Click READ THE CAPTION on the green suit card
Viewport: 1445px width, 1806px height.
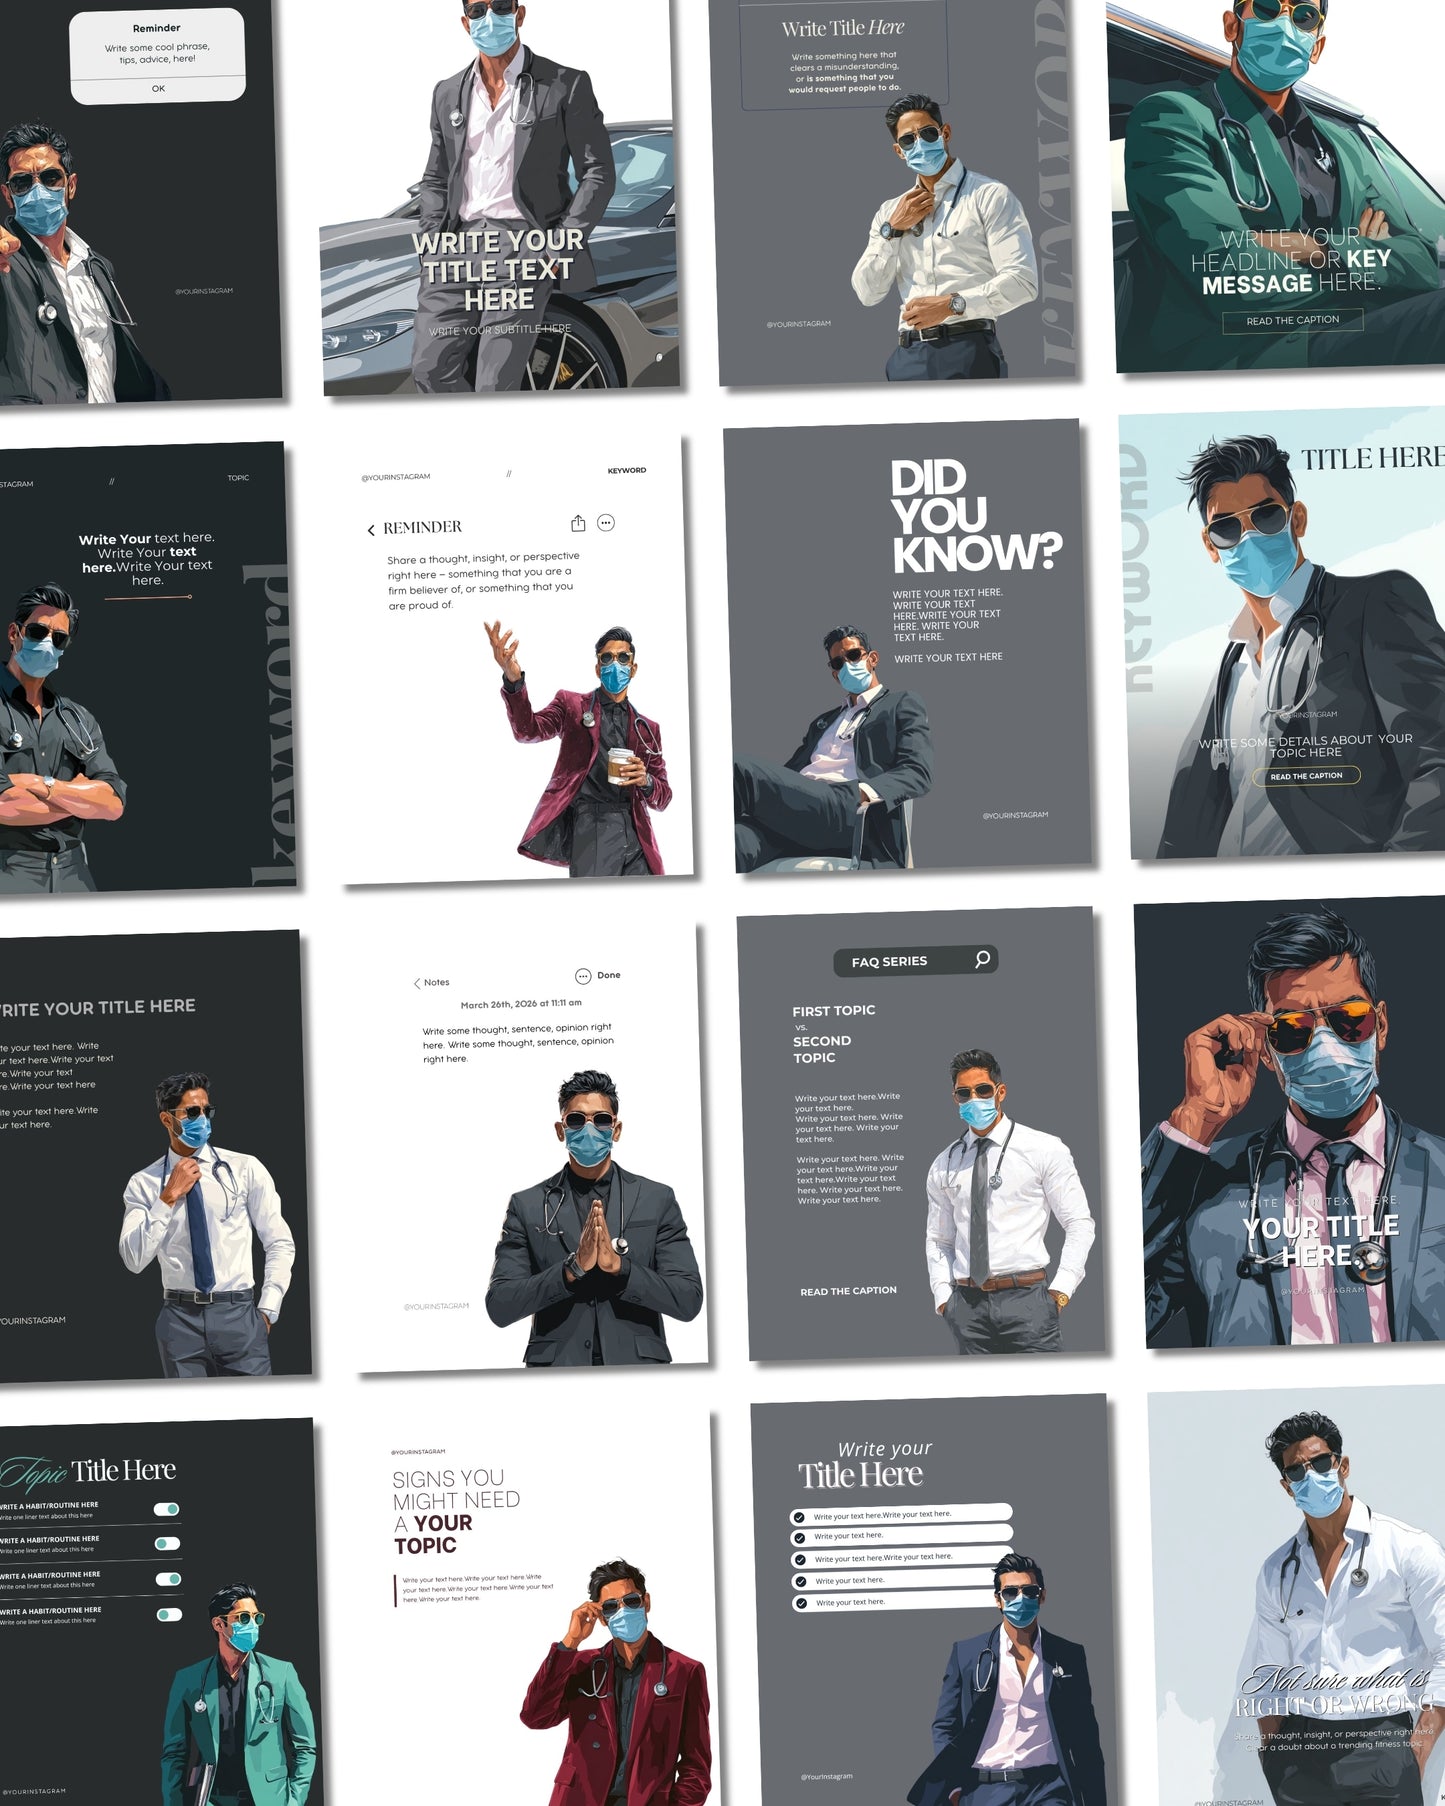1293,320
